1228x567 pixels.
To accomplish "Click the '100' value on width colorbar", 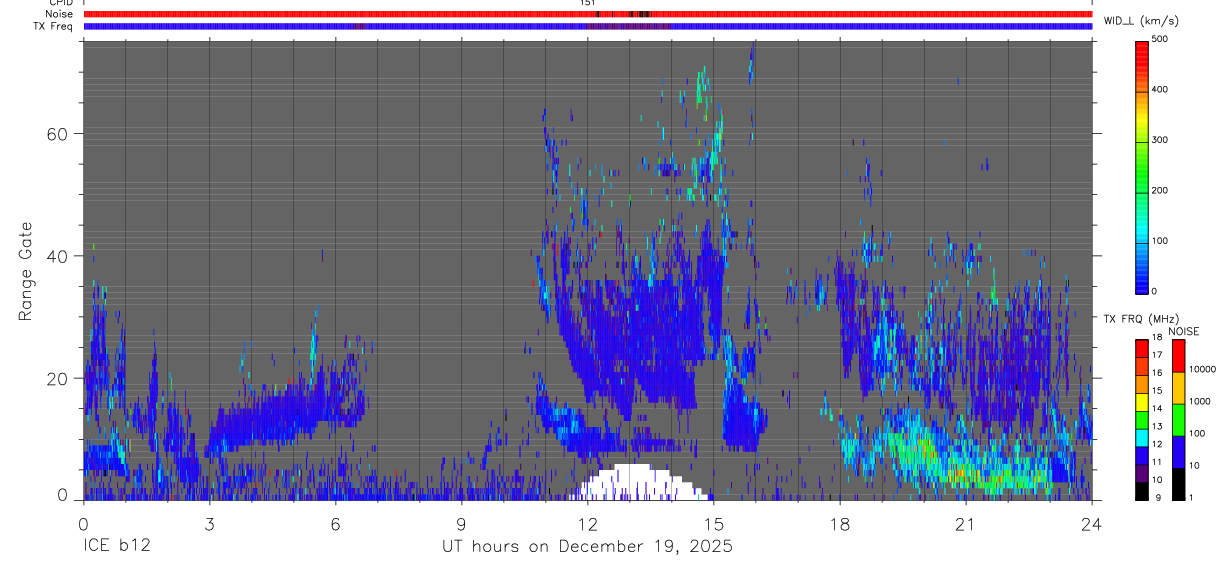I will (x=1160, y=241).
